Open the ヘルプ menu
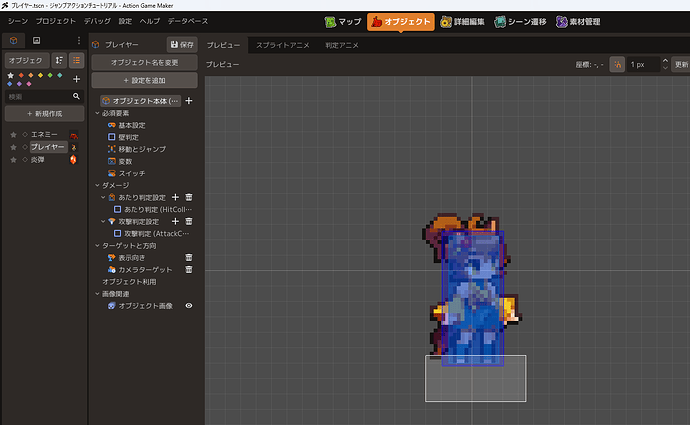Image resolution: width=690 pixels, height=425 pixels. coord(150,21)
